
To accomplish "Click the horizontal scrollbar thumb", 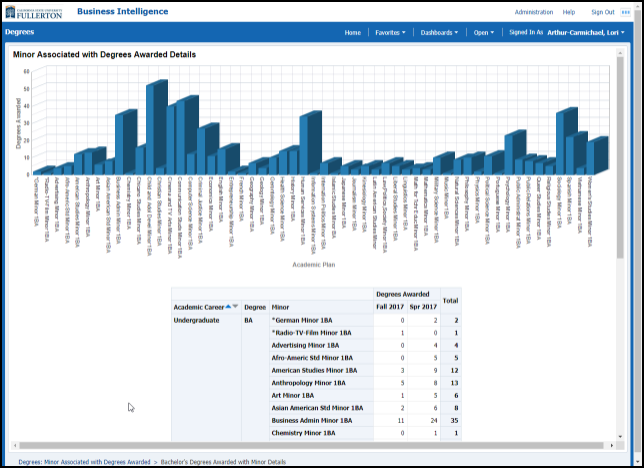I will coord(311,445).
